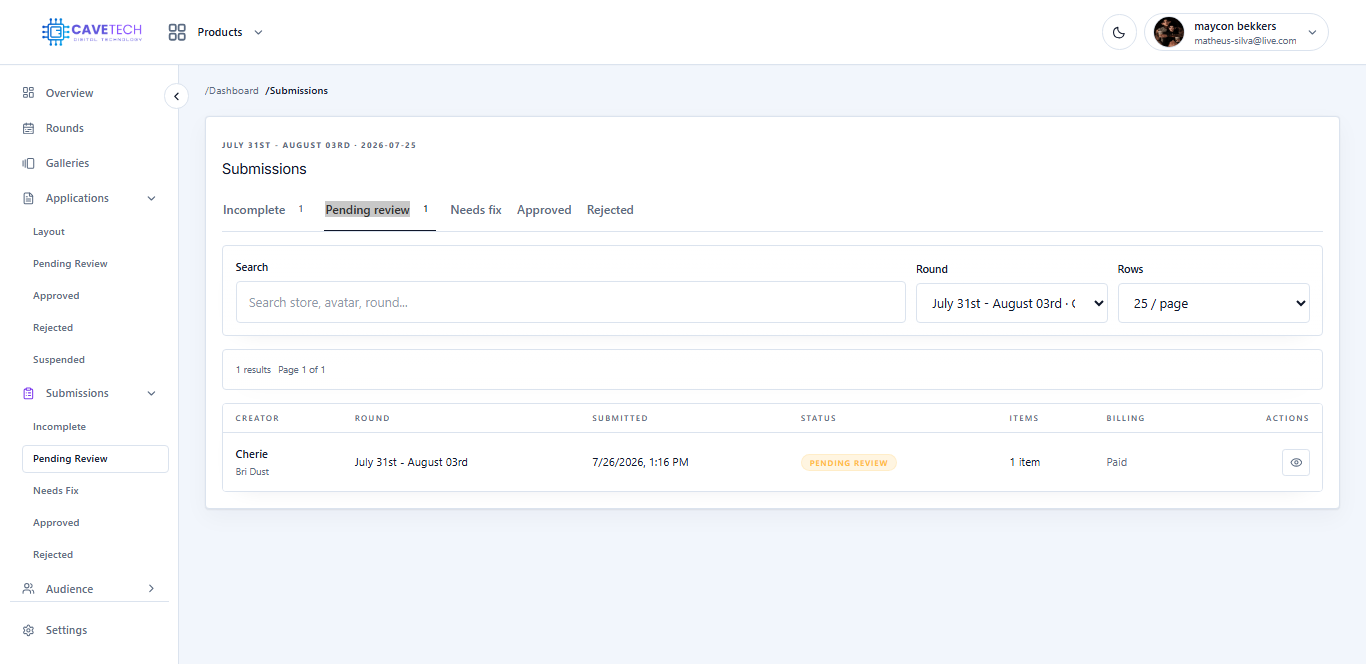Click the Overview sidebar icon
This screenshot has height=664, width=1366.
(x=28, y=93)
